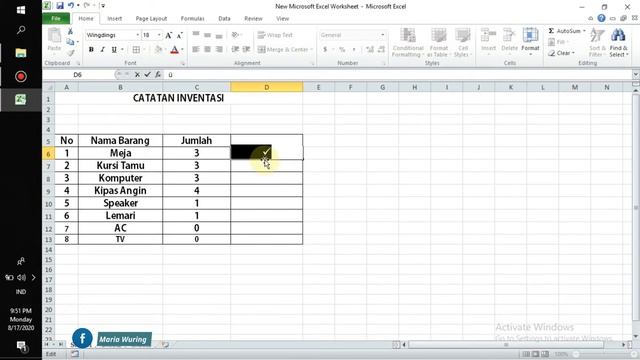Click column D header

[267, 87]
